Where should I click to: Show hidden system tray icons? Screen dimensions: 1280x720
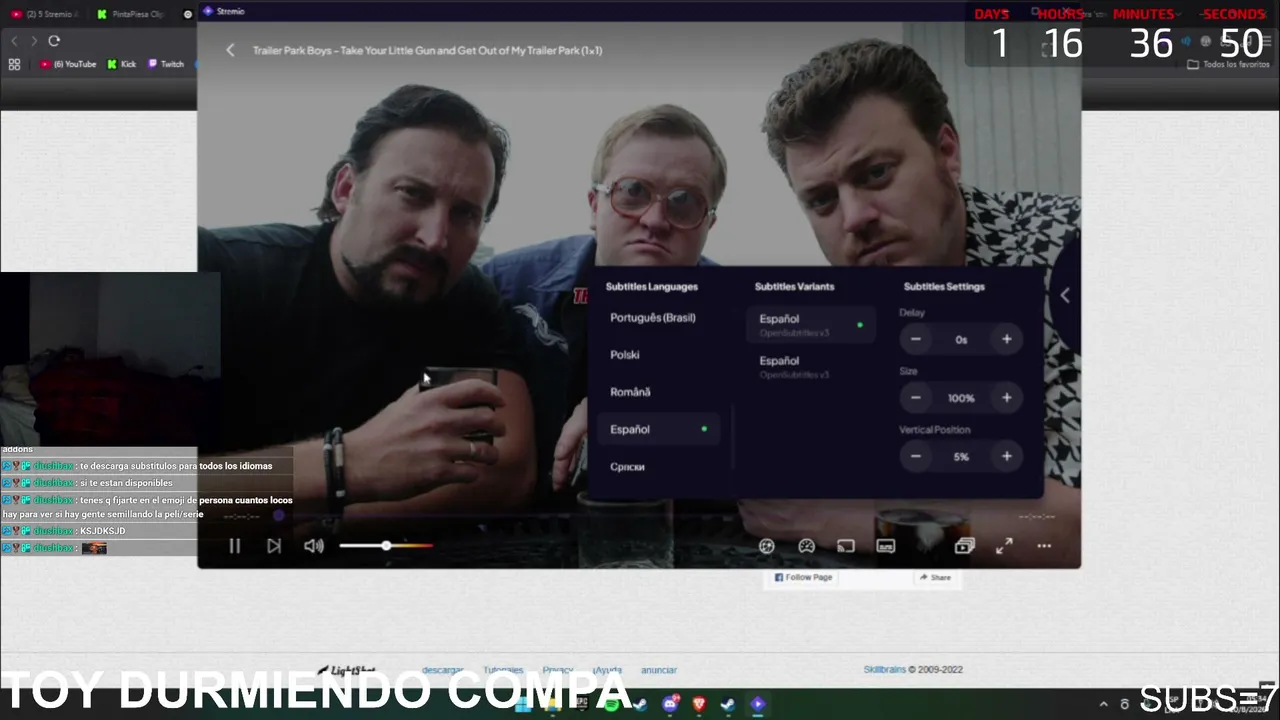pos(1103,704)
